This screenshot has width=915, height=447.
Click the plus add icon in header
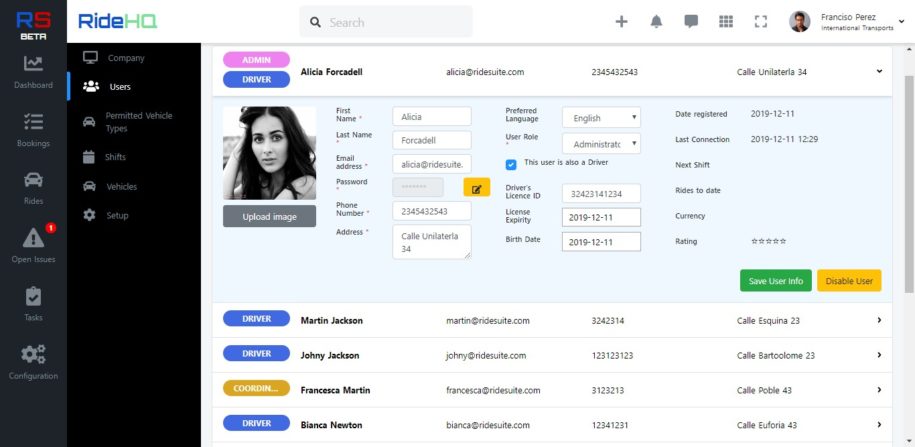pyautogui.click(x=621, y=21)
